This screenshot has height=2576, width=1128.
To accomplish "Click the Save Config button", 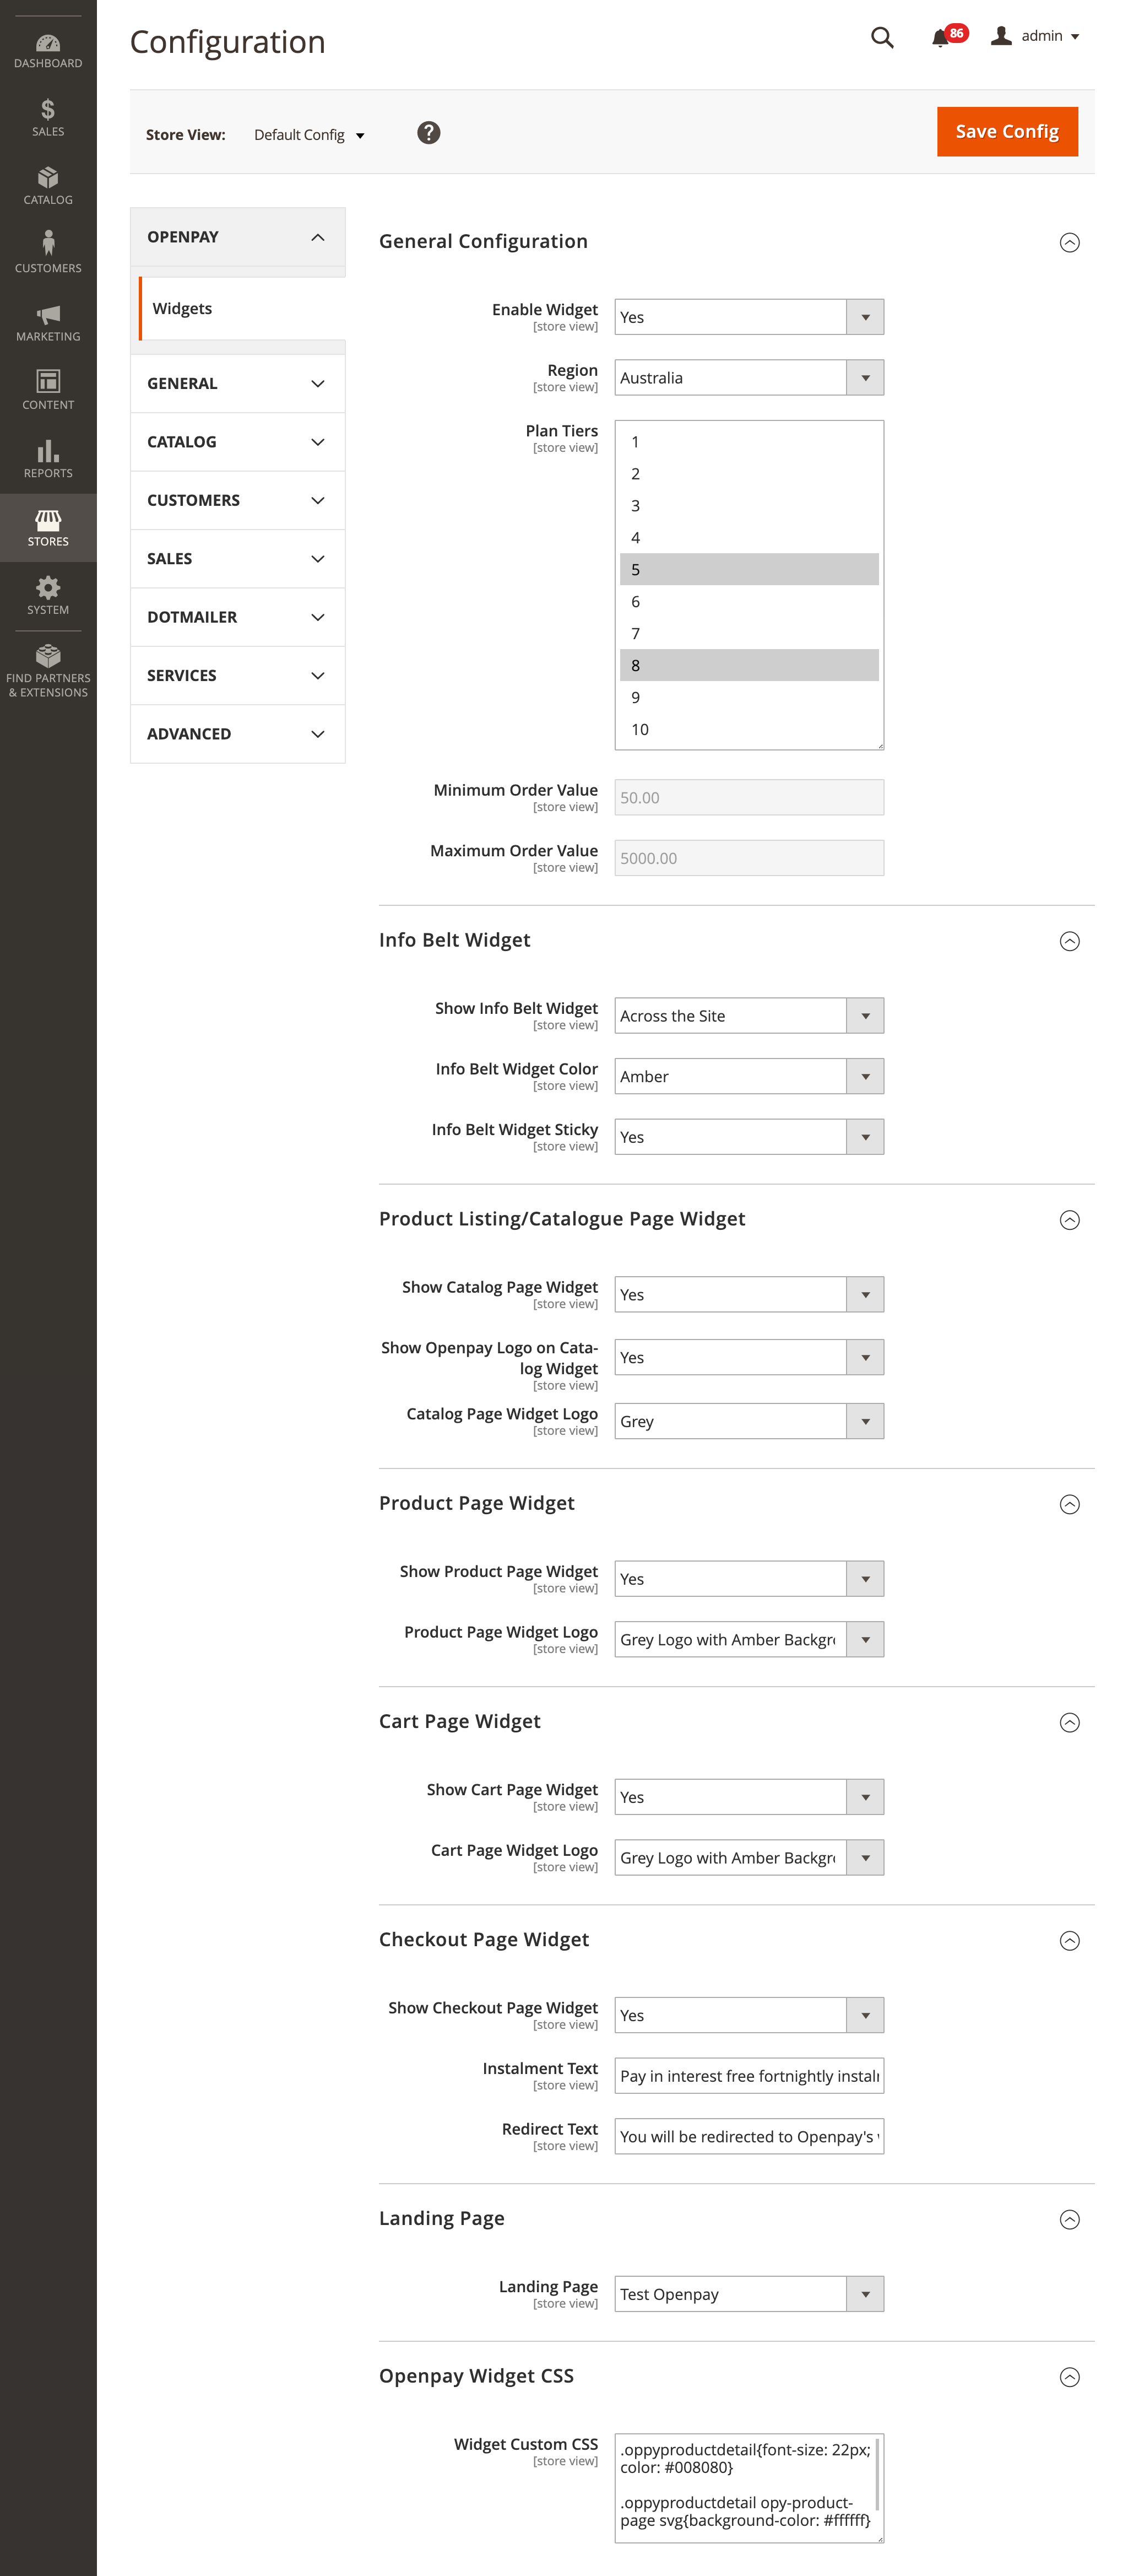I will pos(1007,131).
